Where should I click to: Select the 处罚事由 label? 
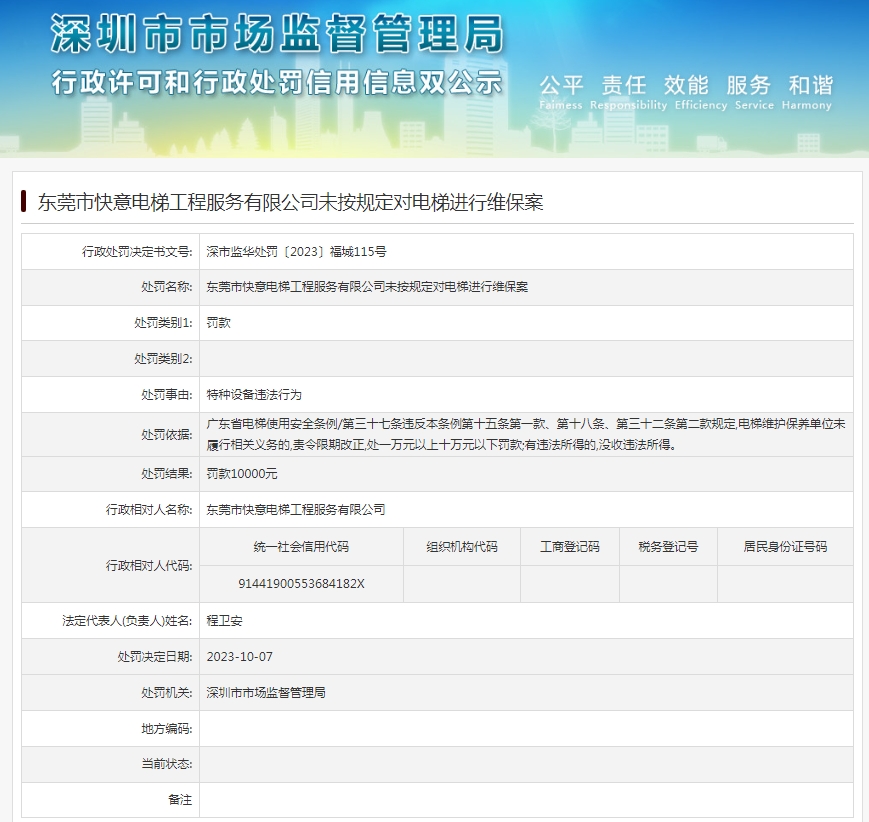pyautogui.click(x=167, y=395)
